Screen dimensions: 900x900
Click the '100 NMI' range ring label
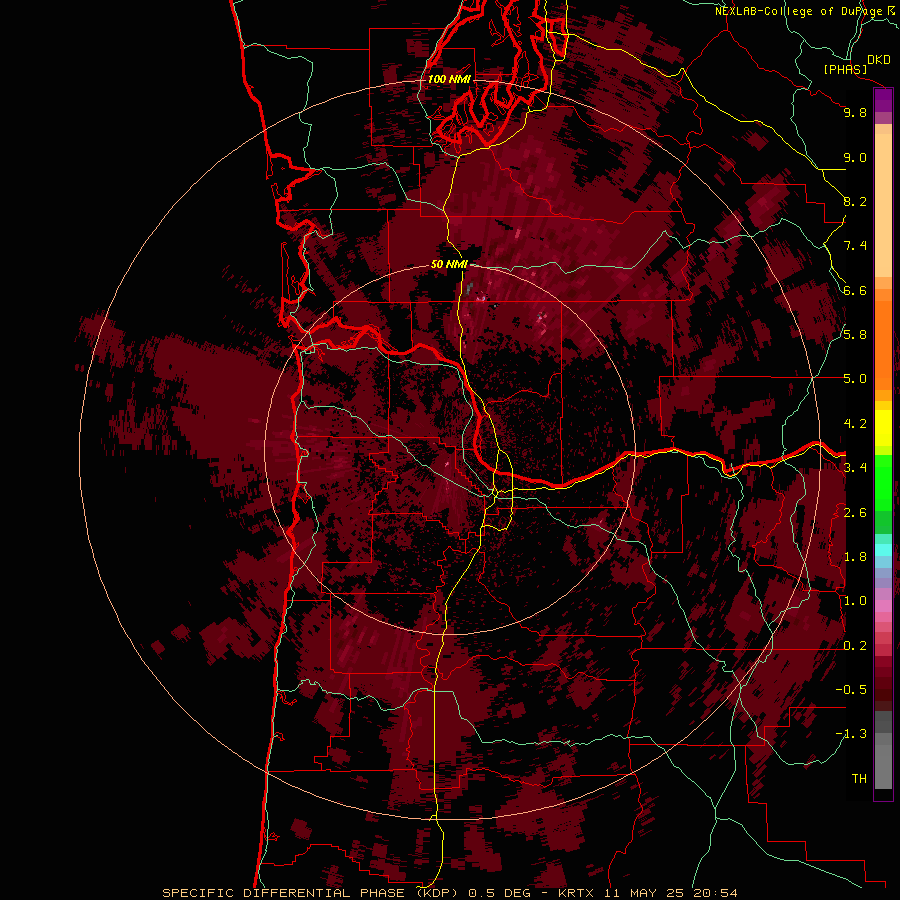(449, 79)
